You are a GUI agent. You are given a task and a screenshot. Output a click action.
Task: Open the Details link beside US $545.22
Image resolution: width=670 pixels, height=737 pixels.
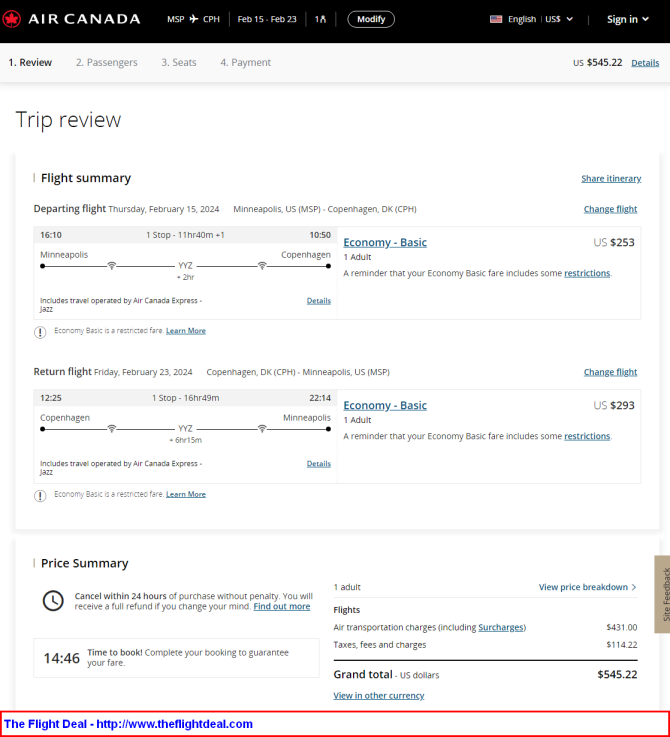click(645, 63)
